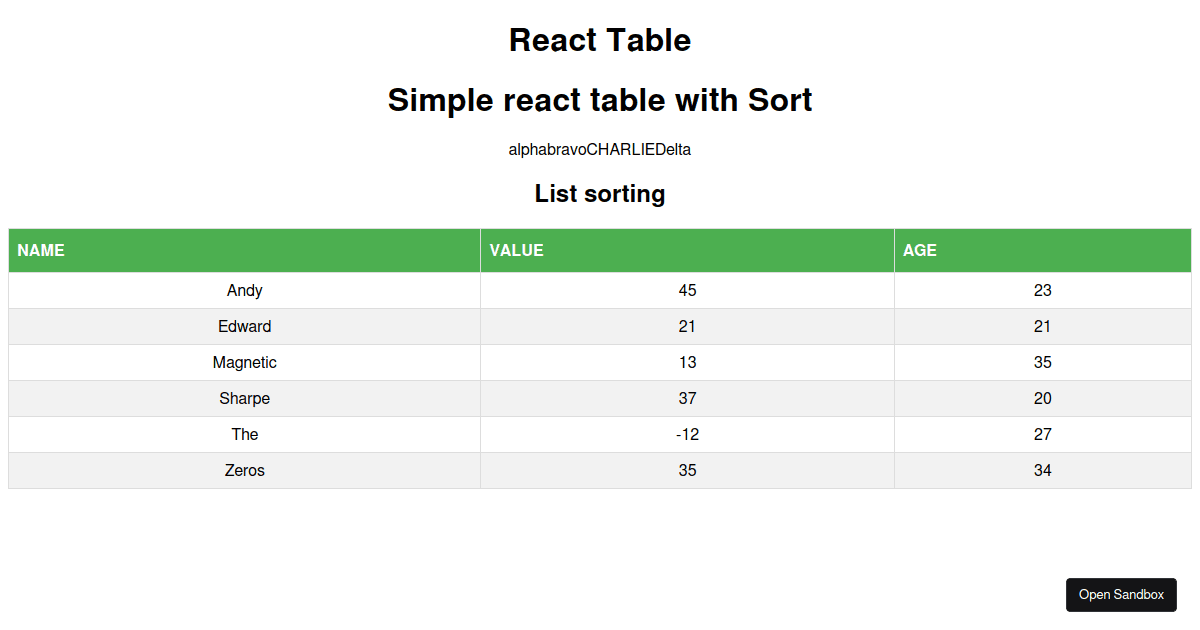Click the Simple react table with Sort subtitle
This screenshot has width=1200, height=630.
[599, 100]
